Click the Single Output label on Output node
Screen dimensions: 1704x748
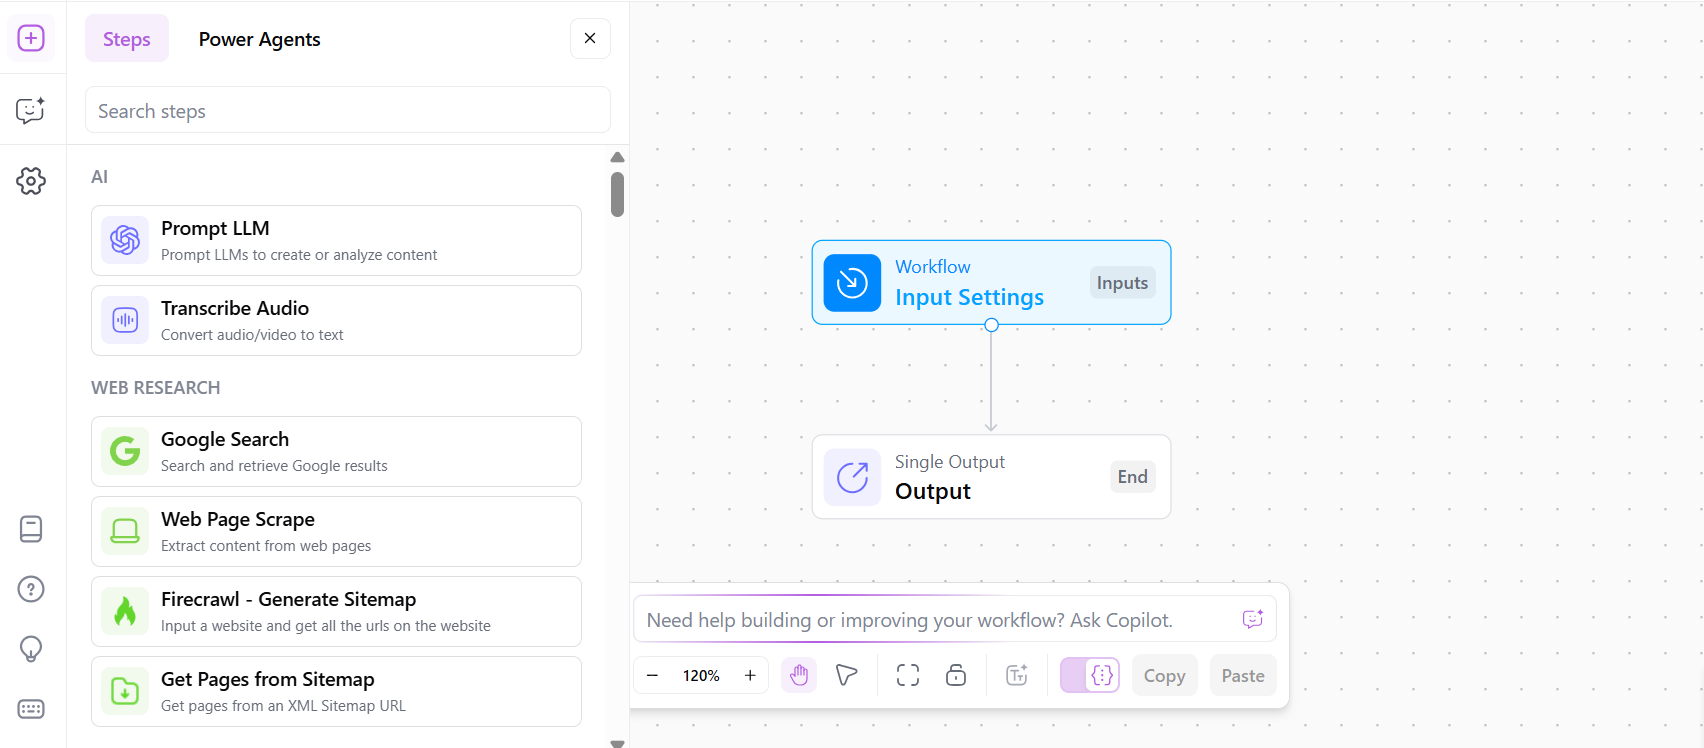click(950, 462)
